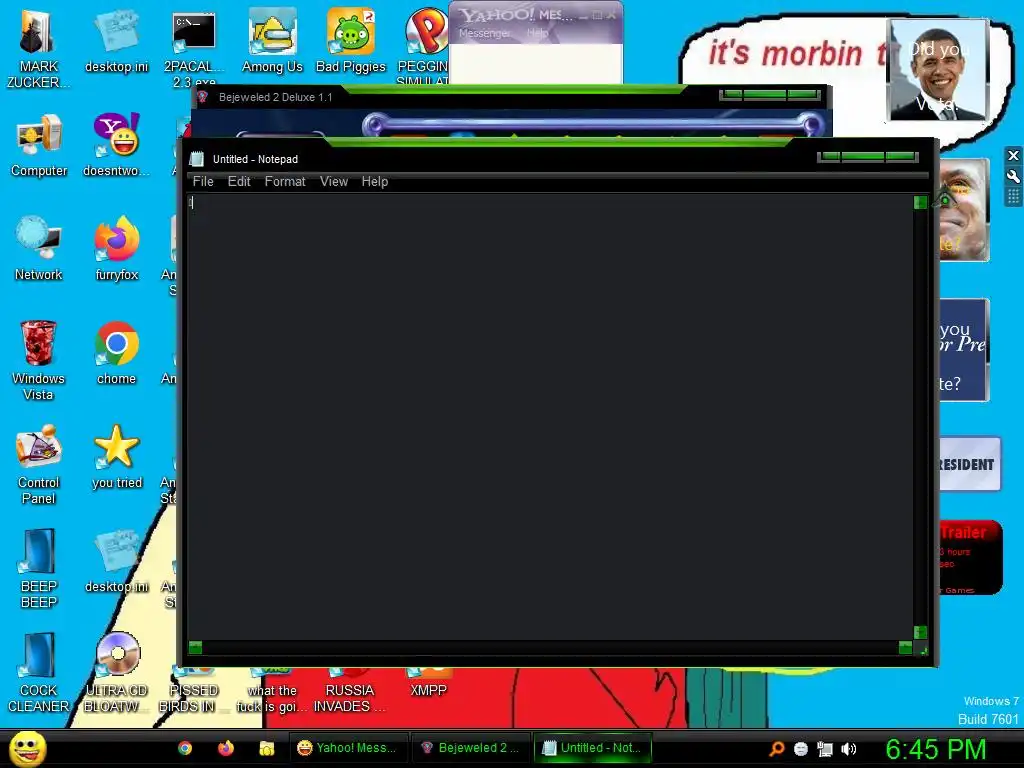Open the 2PACAL 2.3.exe desktop shortcut

[194, 49]
